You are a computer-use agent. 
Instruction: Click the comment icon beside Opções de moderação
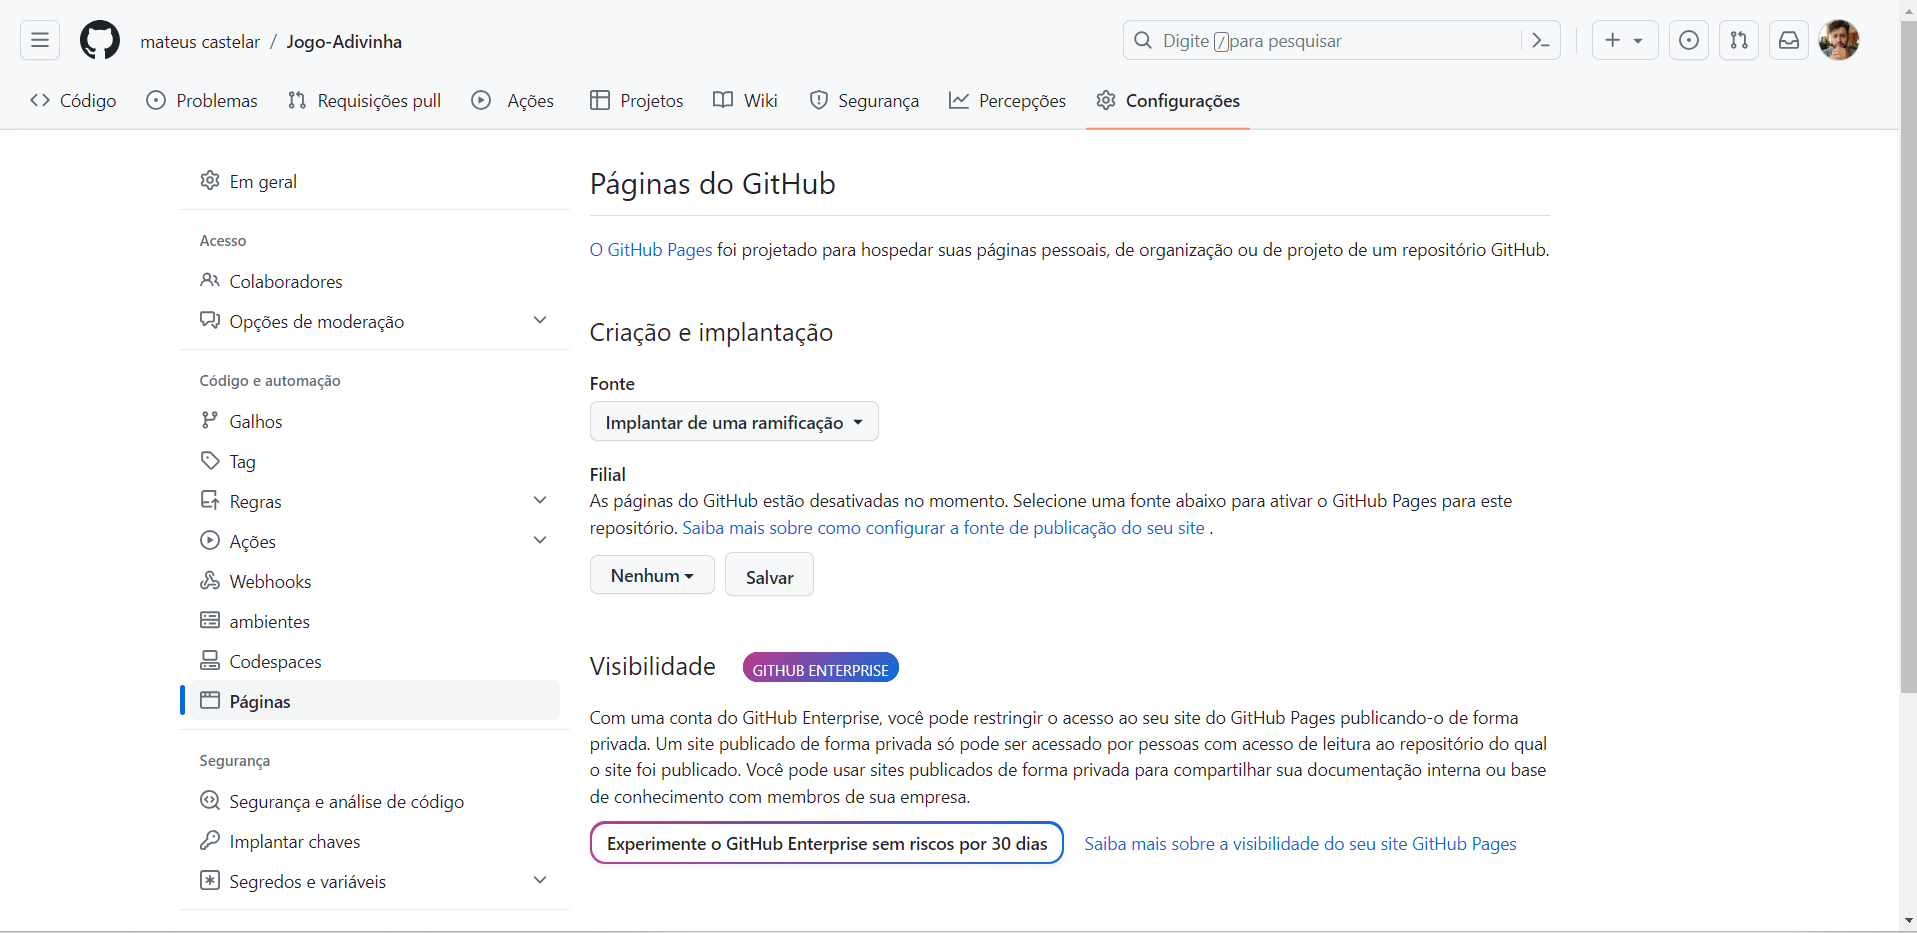(x=210, y=320)
